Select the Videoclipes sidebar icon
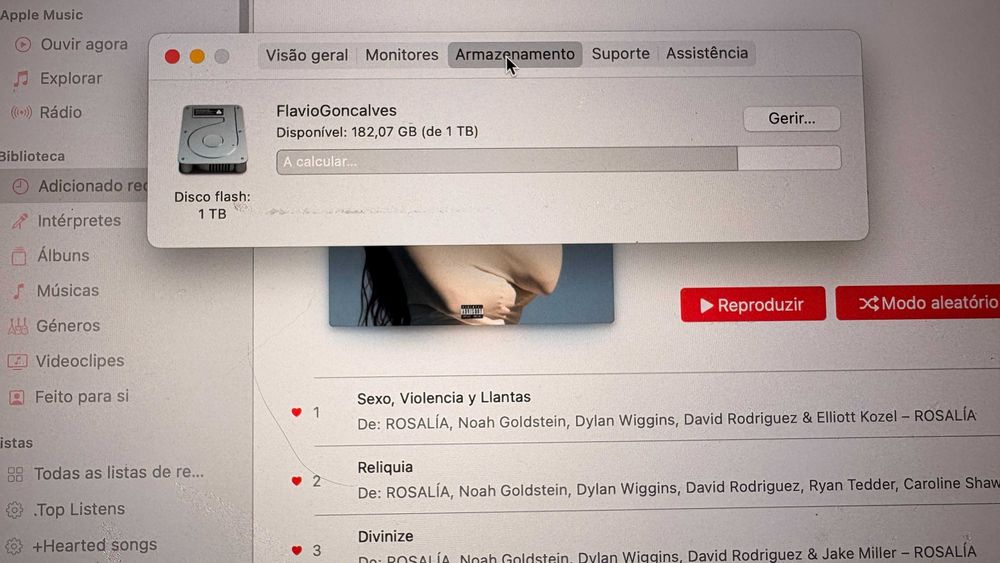 [17, 362]
